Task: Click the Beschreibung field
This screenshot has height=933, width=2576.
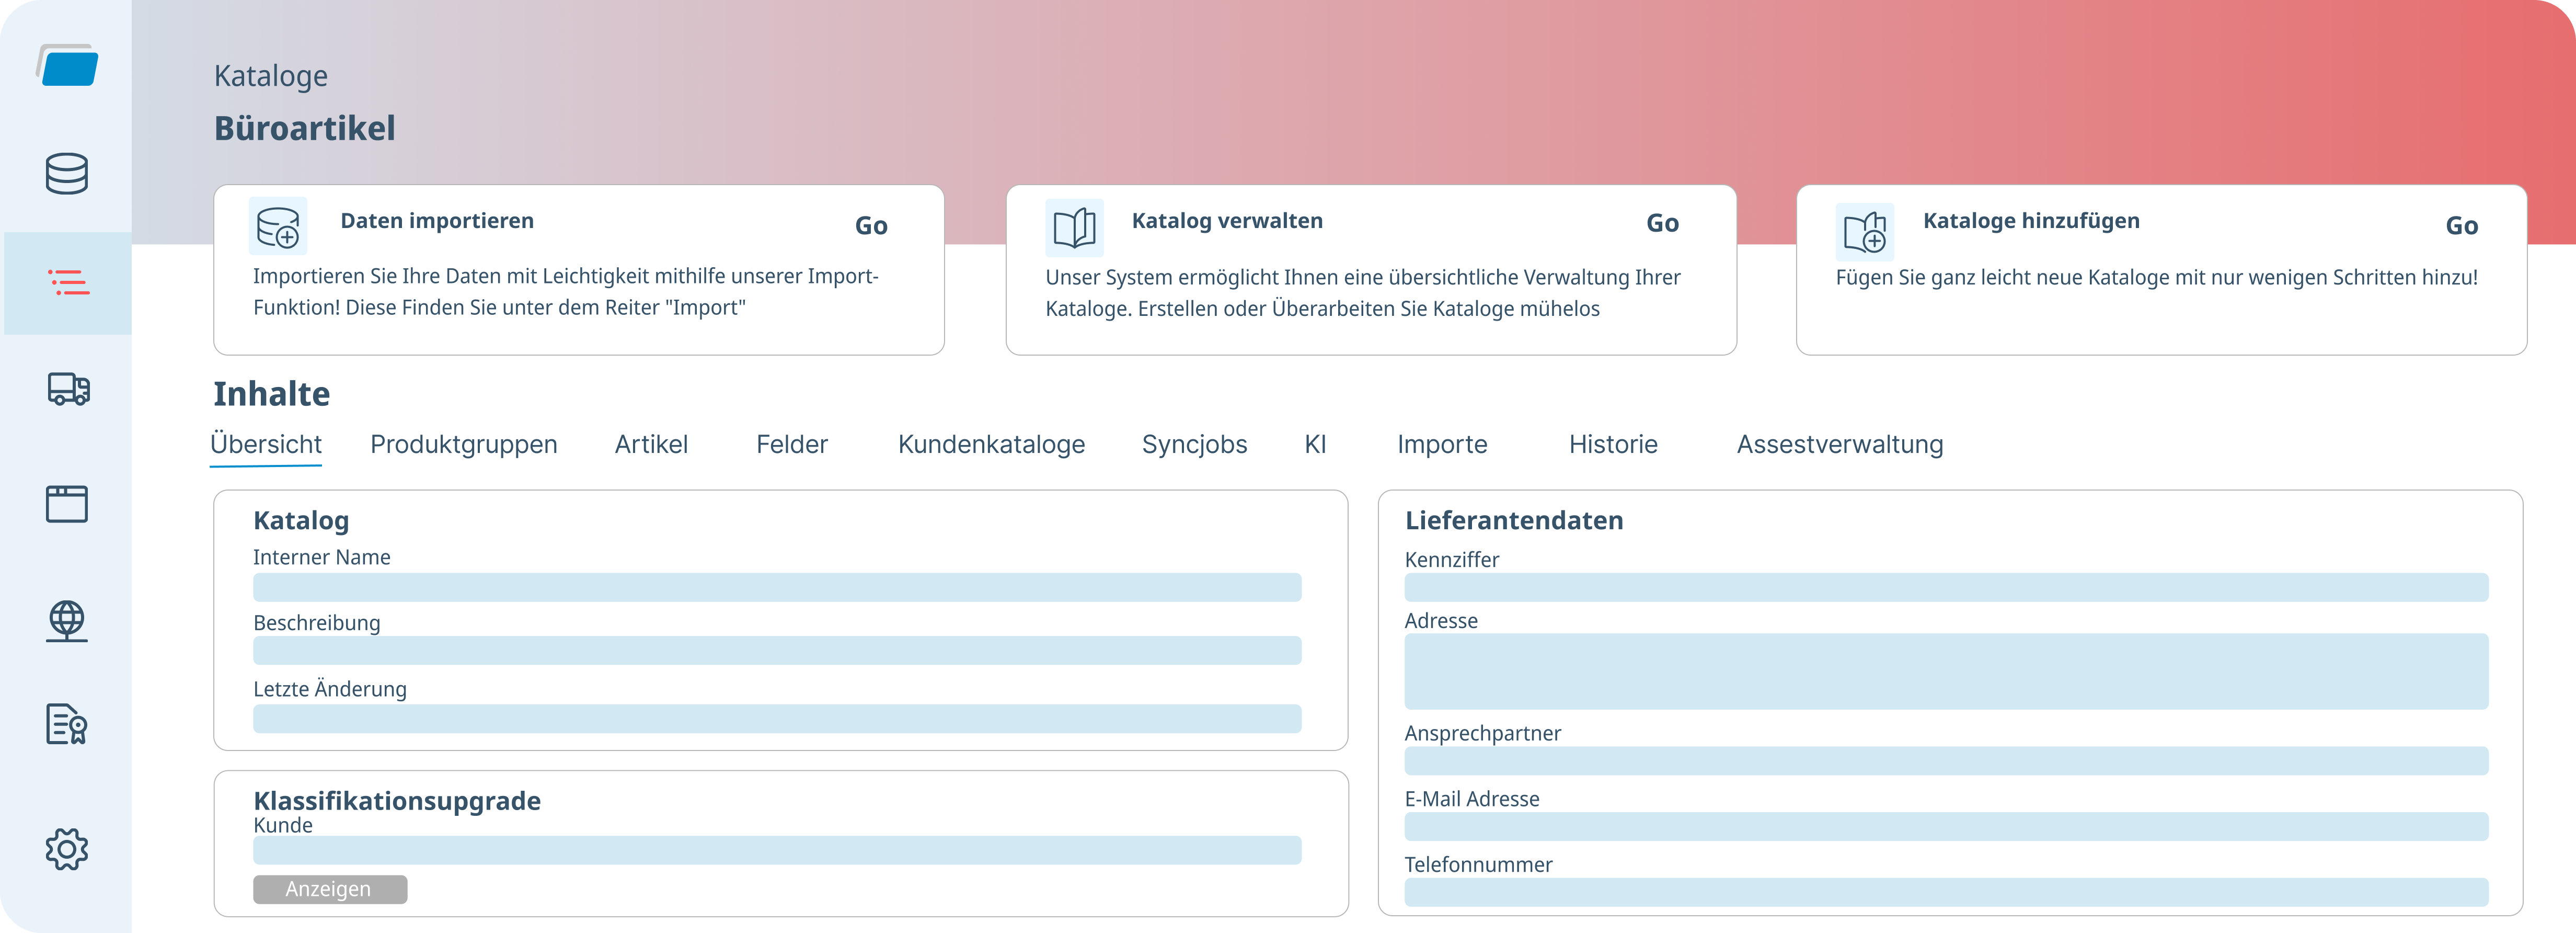Action: (777, 651)
